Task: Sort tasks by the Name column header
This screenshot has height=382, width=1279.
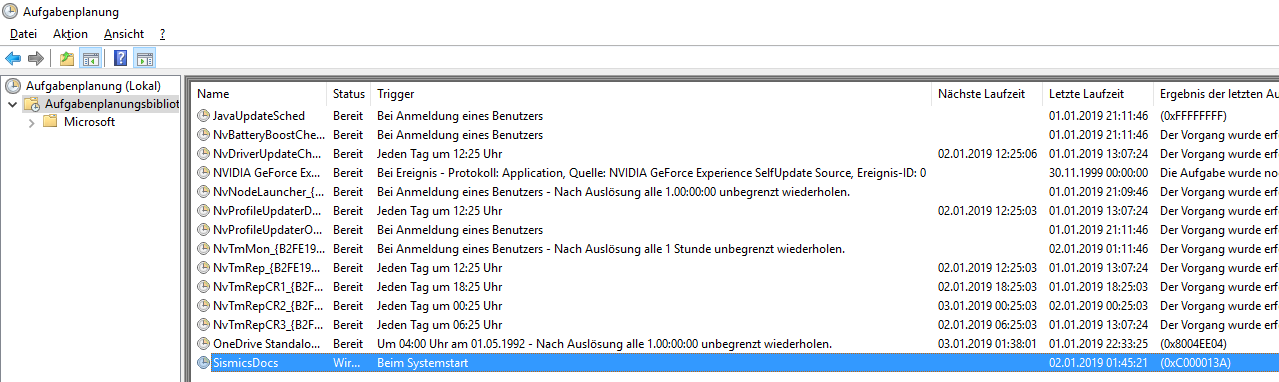Action: (259, 94)
